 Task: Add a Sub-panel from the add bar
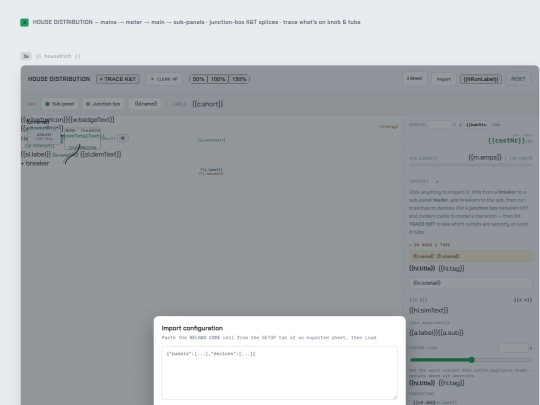tap(60, 104)
